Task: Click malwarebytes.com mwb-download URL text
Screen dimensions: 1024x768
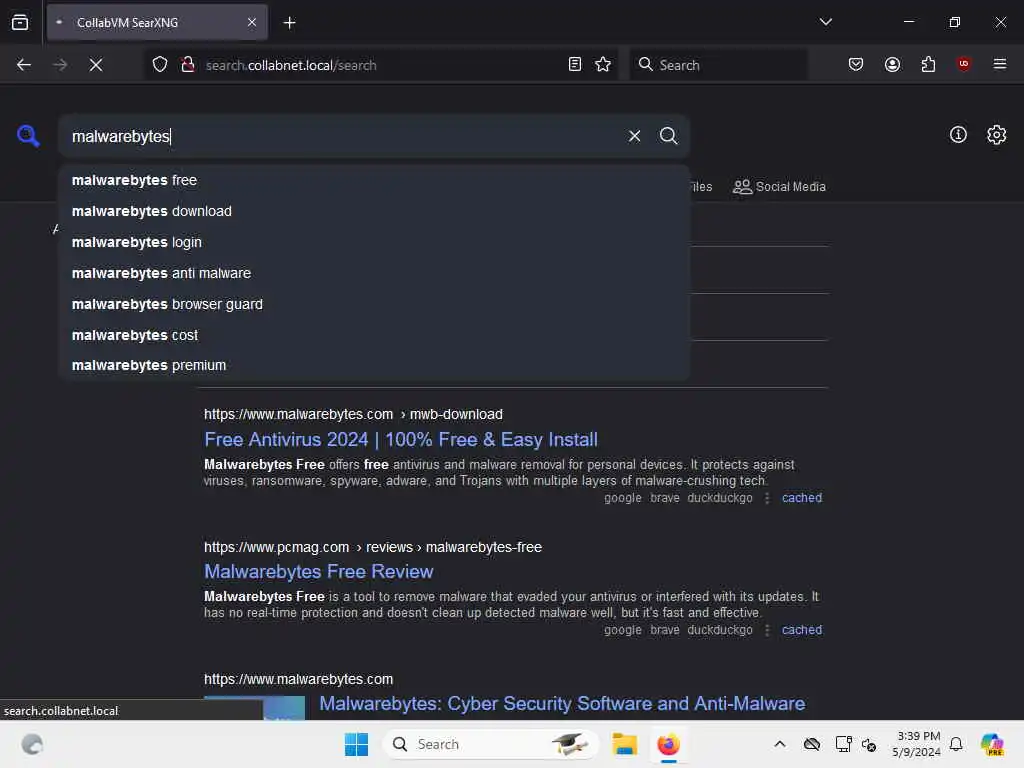Action: (353, 414)
